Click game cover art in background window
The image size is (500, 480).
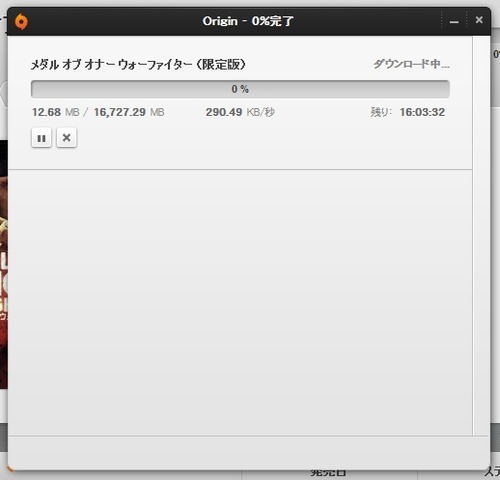coord(4,264)
